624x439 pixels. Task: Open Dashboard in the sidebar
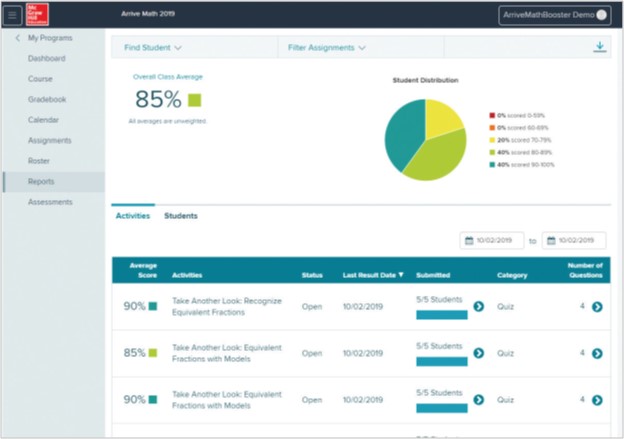pos(47,59)
